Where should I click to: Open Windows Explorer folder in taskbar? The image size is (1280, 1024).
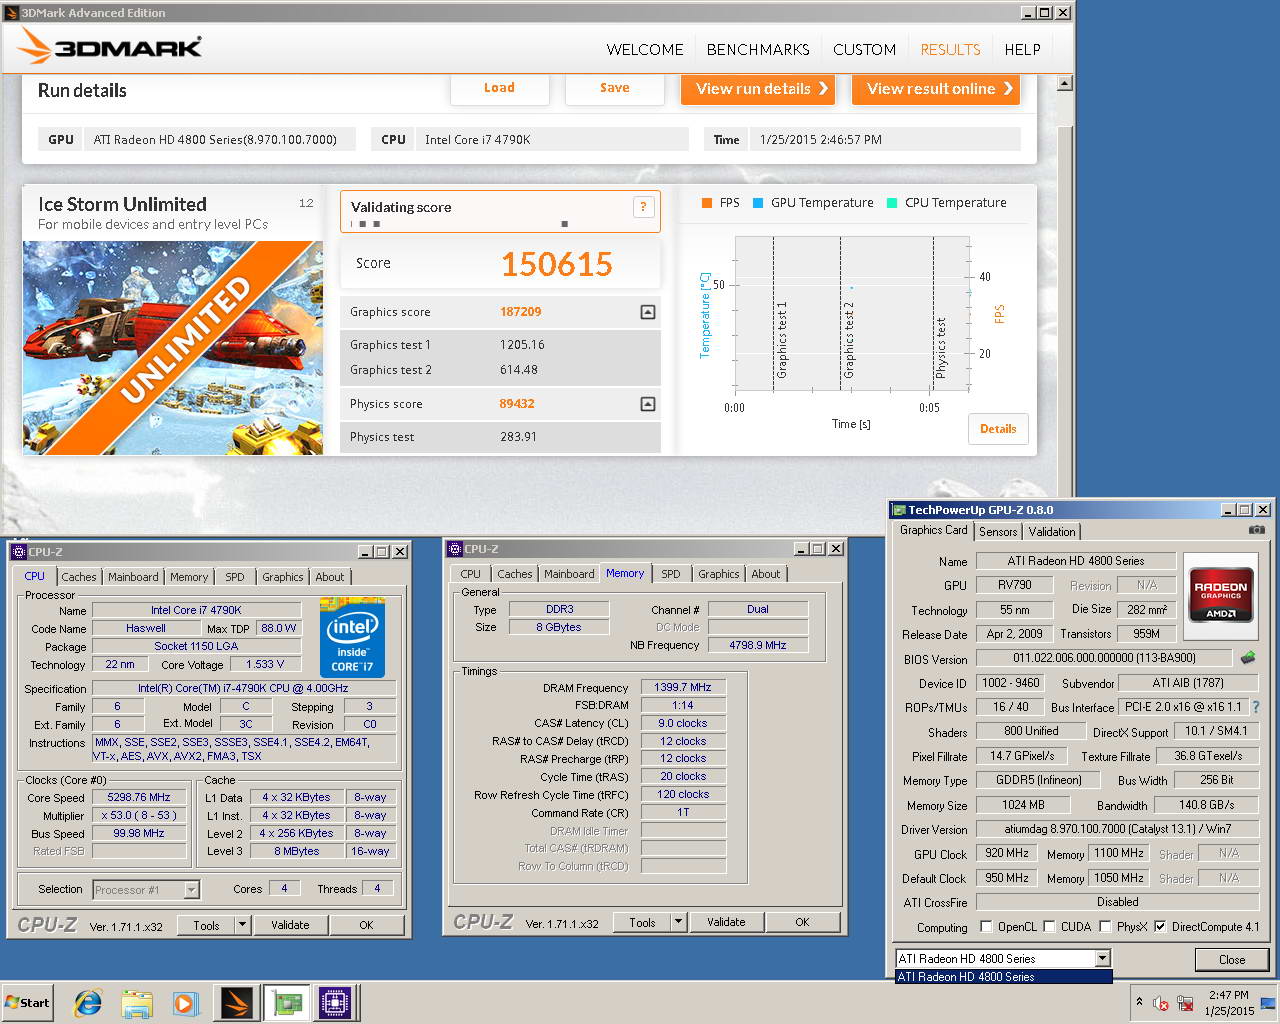137,1003
